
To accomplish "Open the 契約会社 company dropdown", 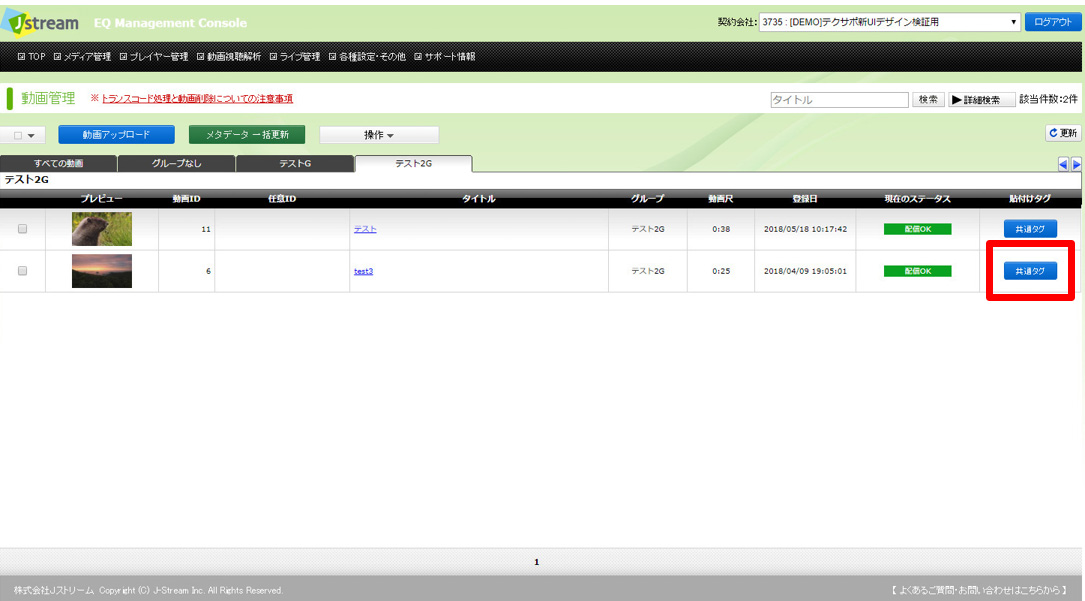I will click(x=889, y=22).
